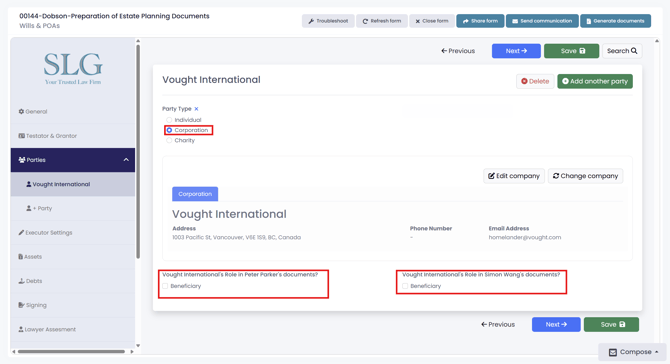This screenshot has height=364, width=670.
Task: Click Vought International company heading
Action: (x=229, y=214)
